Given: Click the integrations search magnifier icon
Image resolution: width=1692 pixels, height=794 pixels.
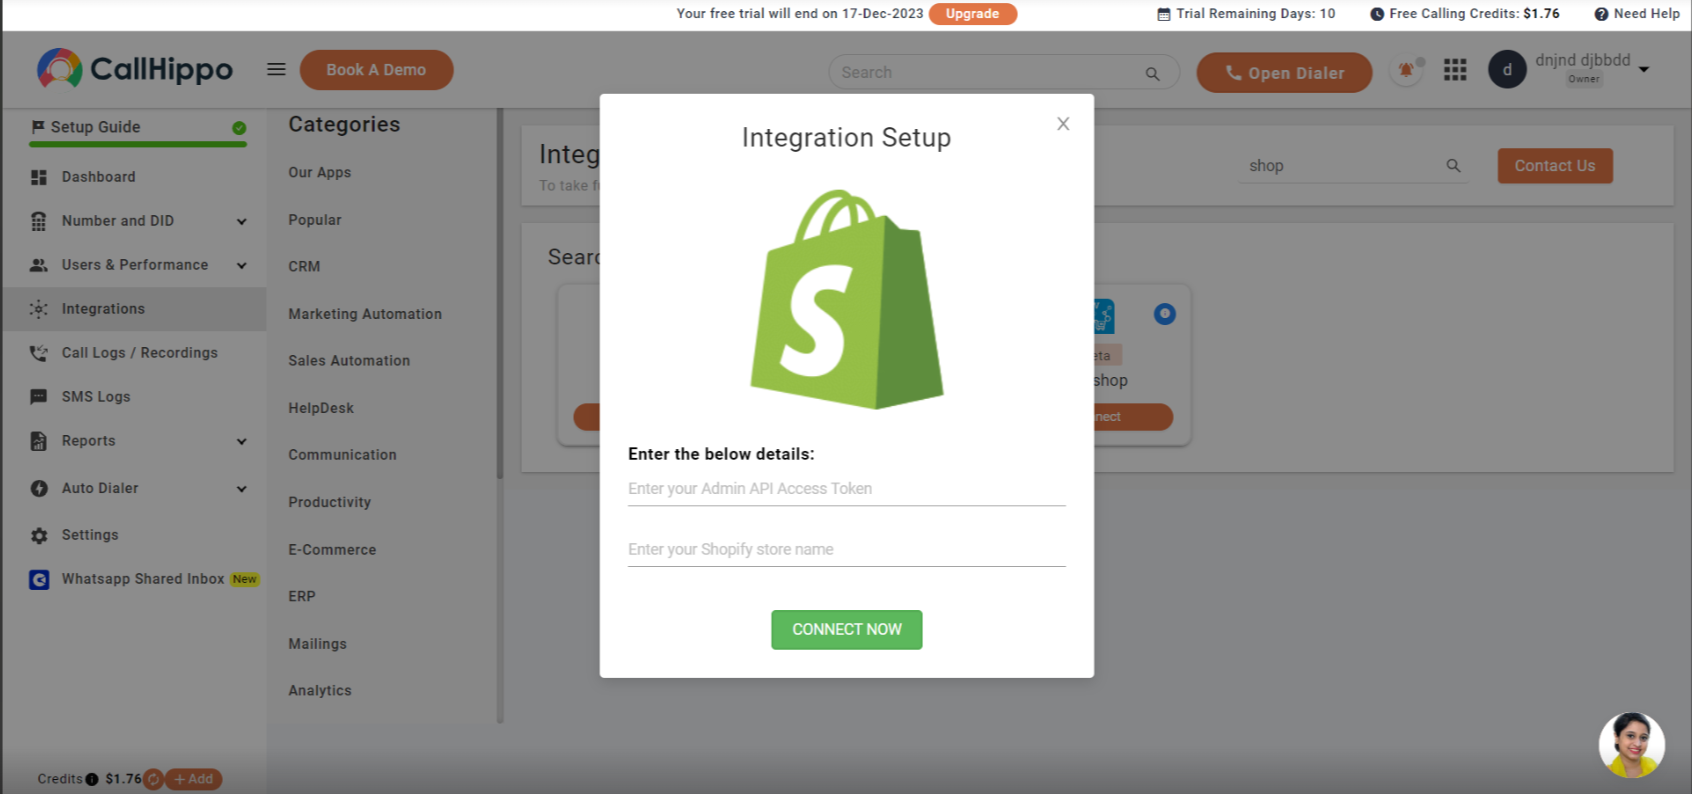Looking at the screenshot, I should click(x=1453, y=166).
